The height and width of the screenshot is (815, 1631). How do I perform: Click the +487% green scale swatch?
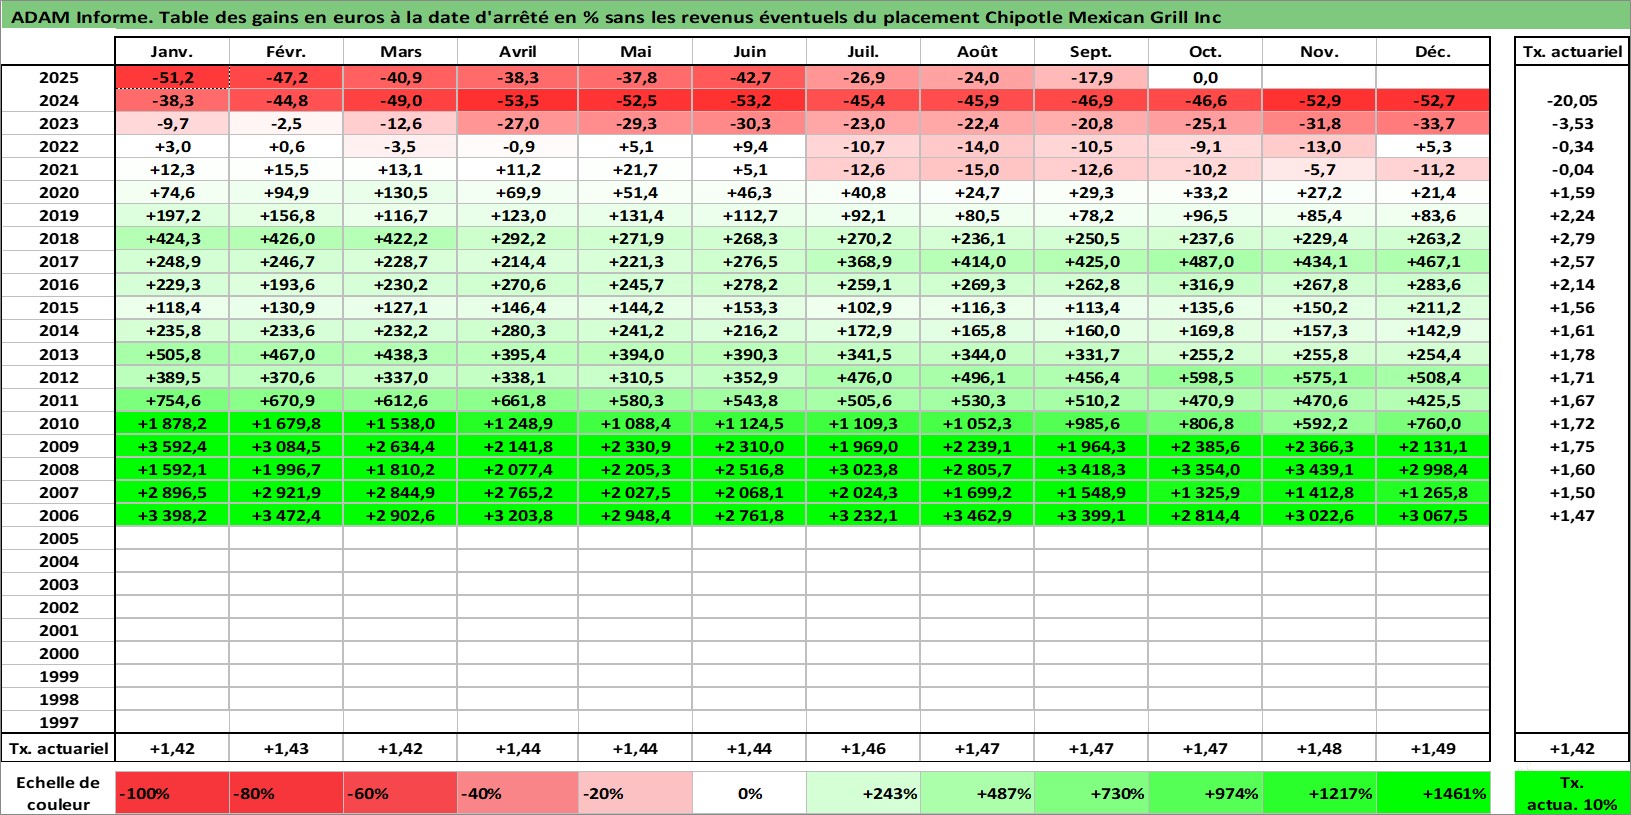click(977, 793)
